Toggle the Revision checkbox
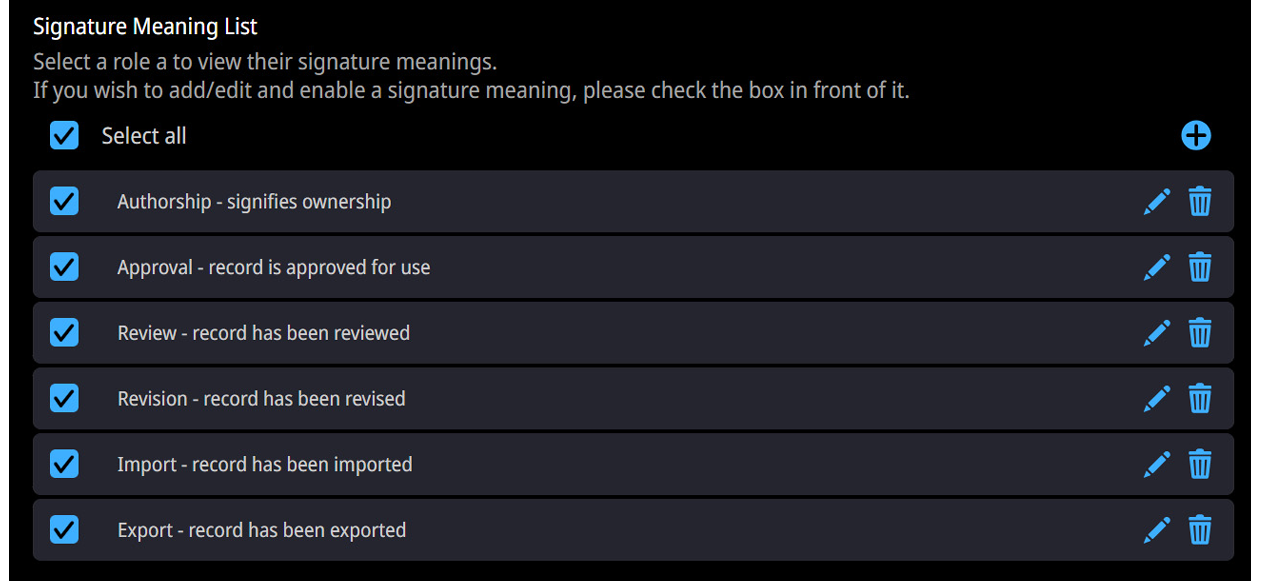This screenshot has height=588, width=1261. tap(64, 399)
